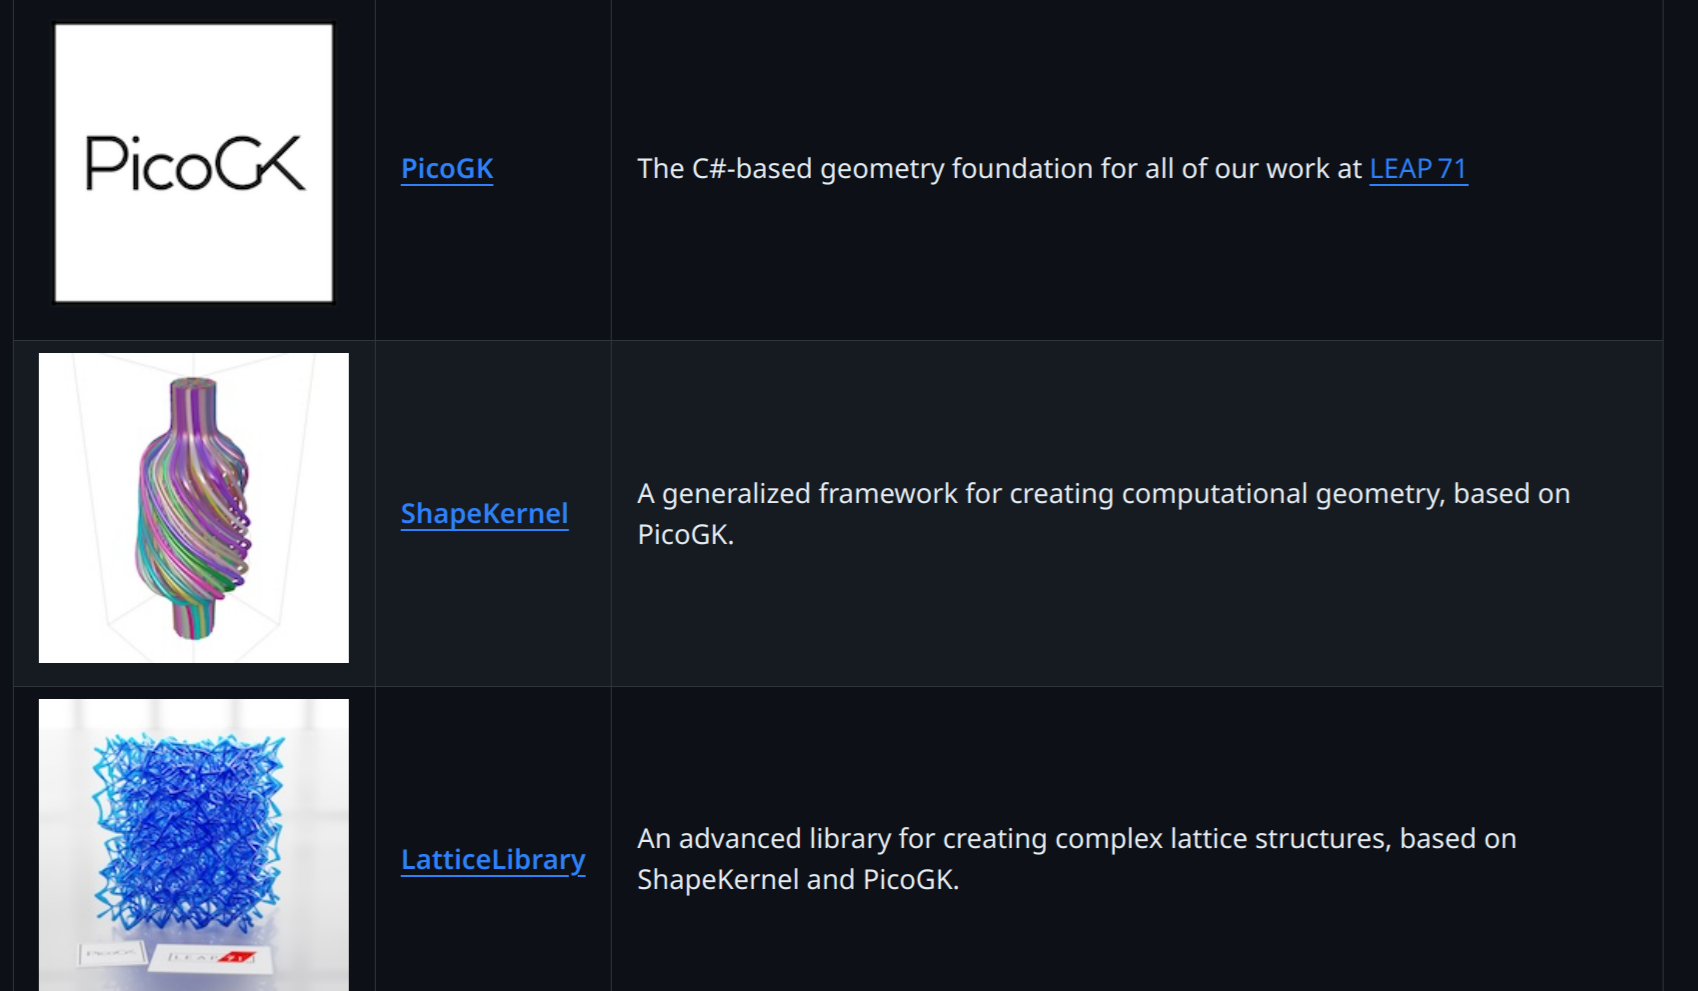
Task: Open the ShapeKernel link
Action: (484, 513)
